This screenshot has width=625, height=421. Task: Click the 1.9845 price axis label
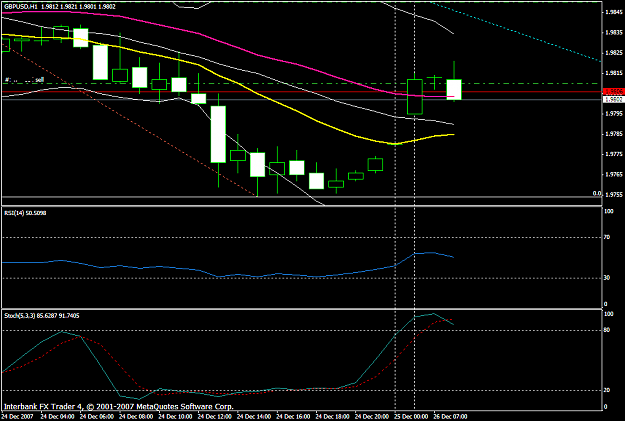614,12
